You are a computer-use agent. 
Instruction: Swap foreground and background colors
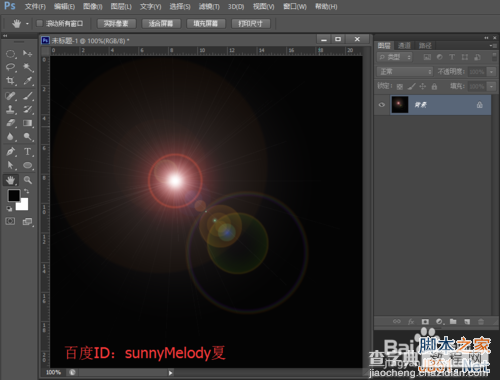[26, 192]
